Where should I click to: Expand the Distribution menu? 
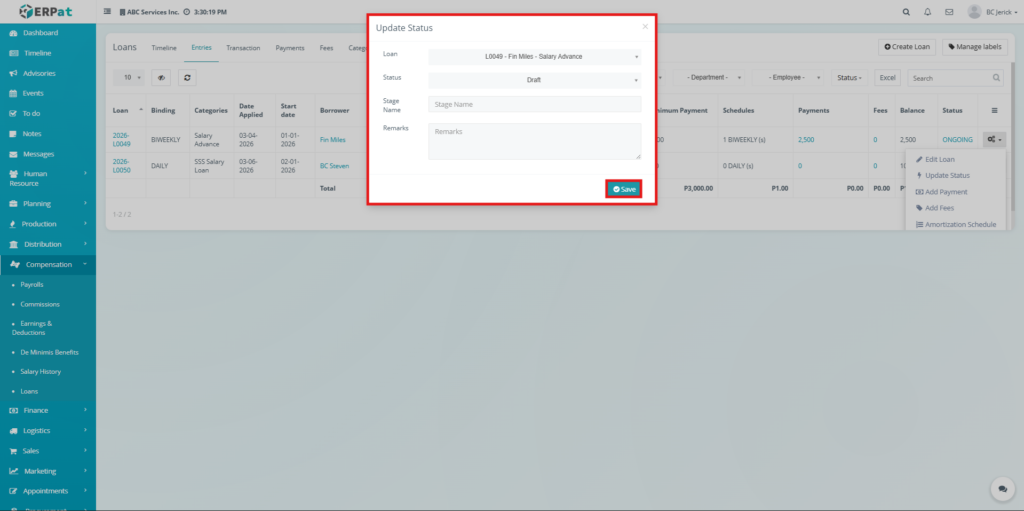48,244
